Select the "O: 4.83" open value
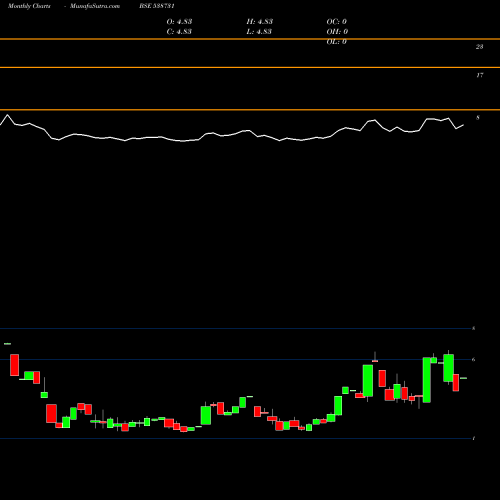This screenshot has width=500, height=500. [179, 21]
